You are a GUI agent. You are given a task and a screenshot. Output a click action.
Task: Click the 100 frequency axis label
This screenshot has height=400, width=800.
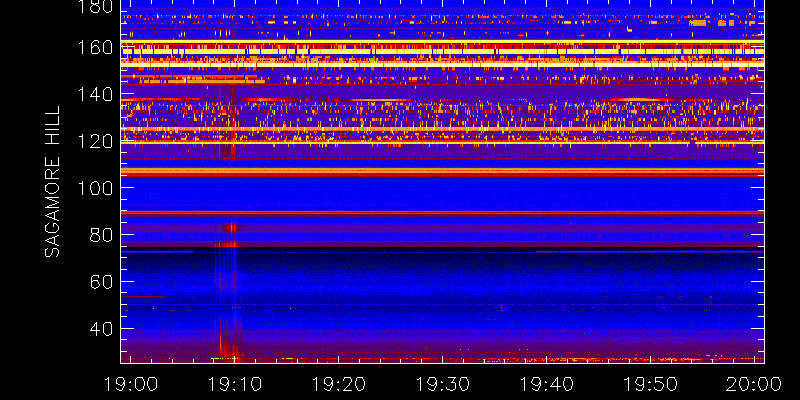[x=95, y=188]
